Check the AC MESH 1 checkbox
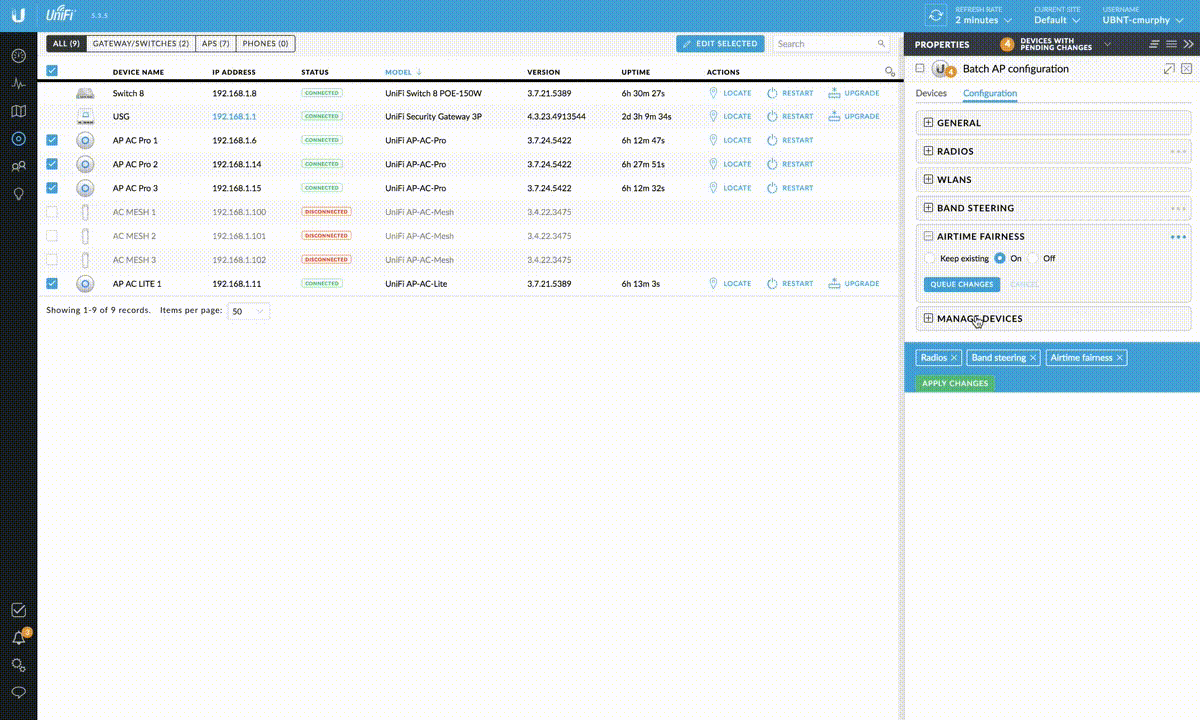The image size is (1200, 720). (52, 212)
